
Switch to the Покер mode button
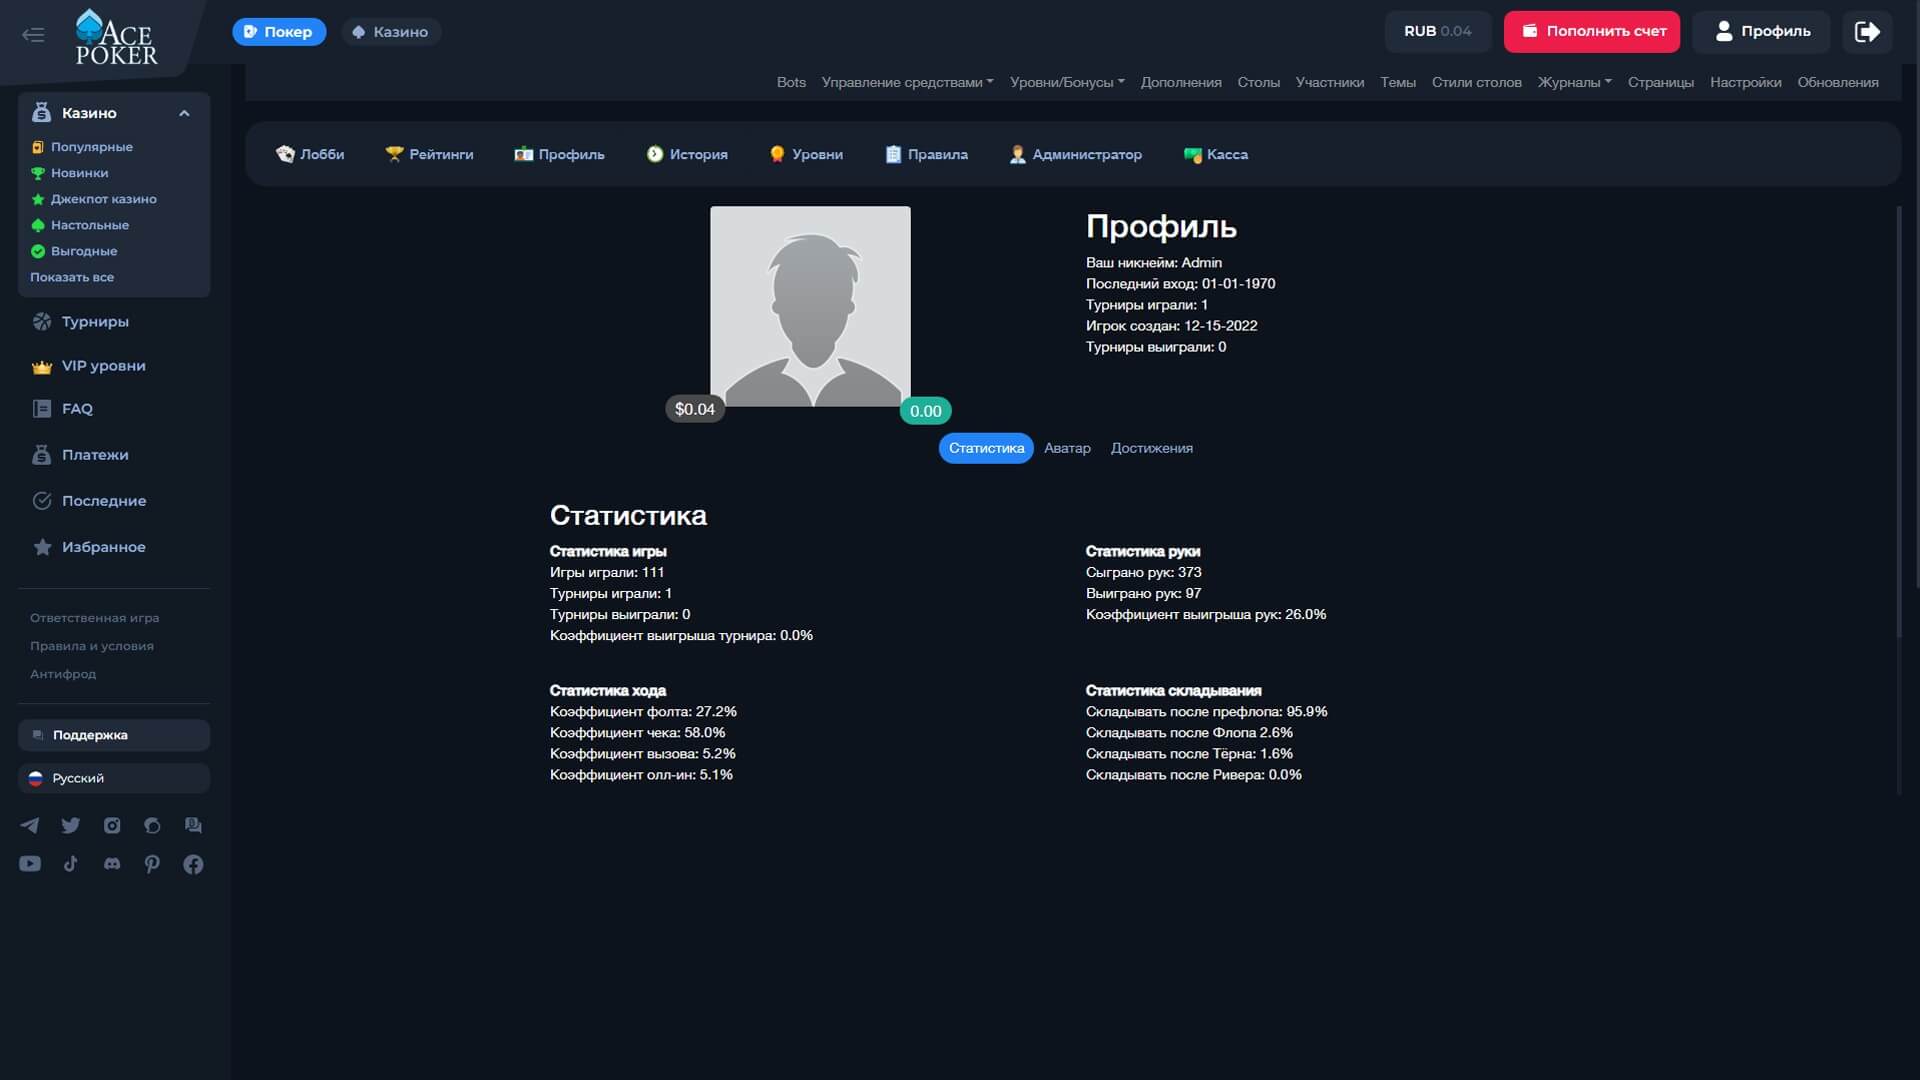point(279,32)
